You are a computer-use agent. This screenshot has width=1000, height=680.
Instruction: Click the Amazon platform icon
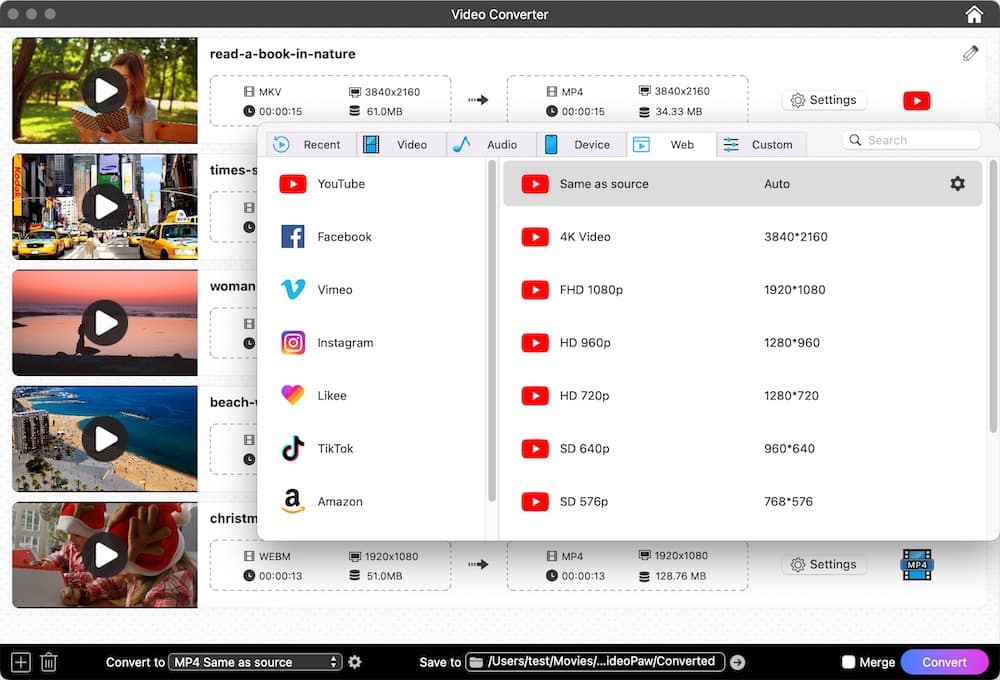click(x=292, y=501)
